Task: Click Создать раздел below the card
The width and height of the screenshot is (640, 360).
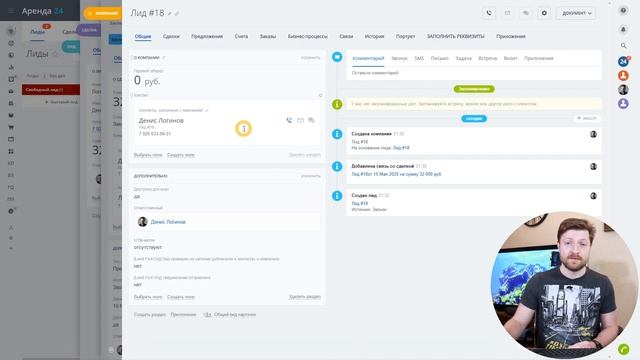Action: (x=150, y=315)
